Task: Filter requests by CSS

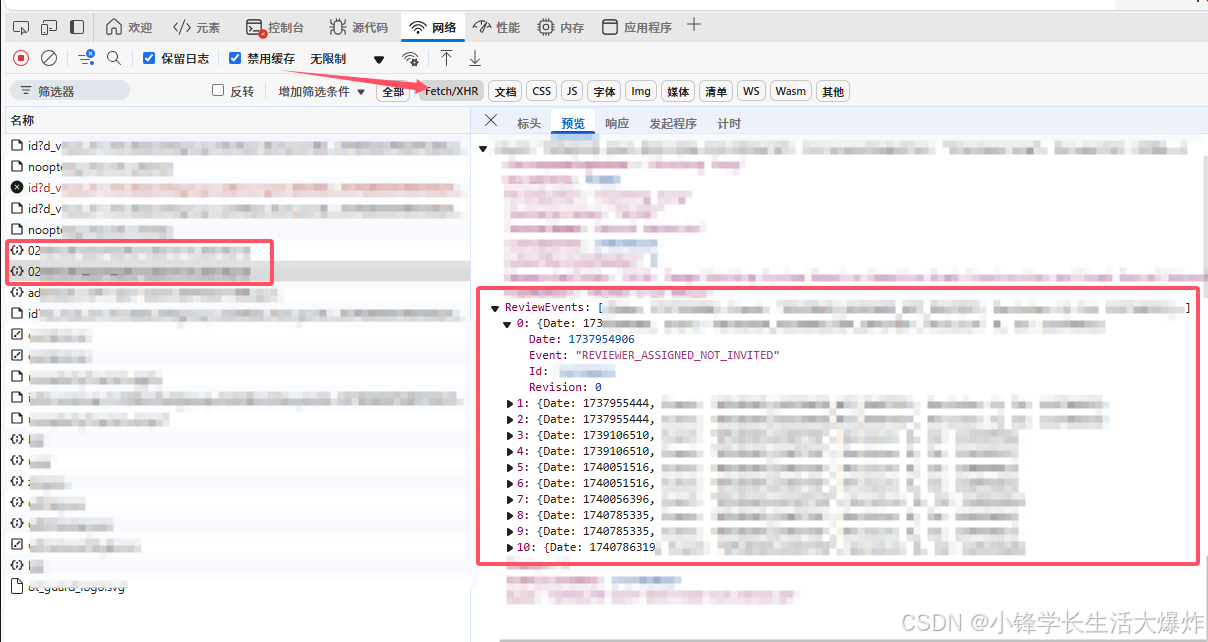Action: click(x=541, y=91)
